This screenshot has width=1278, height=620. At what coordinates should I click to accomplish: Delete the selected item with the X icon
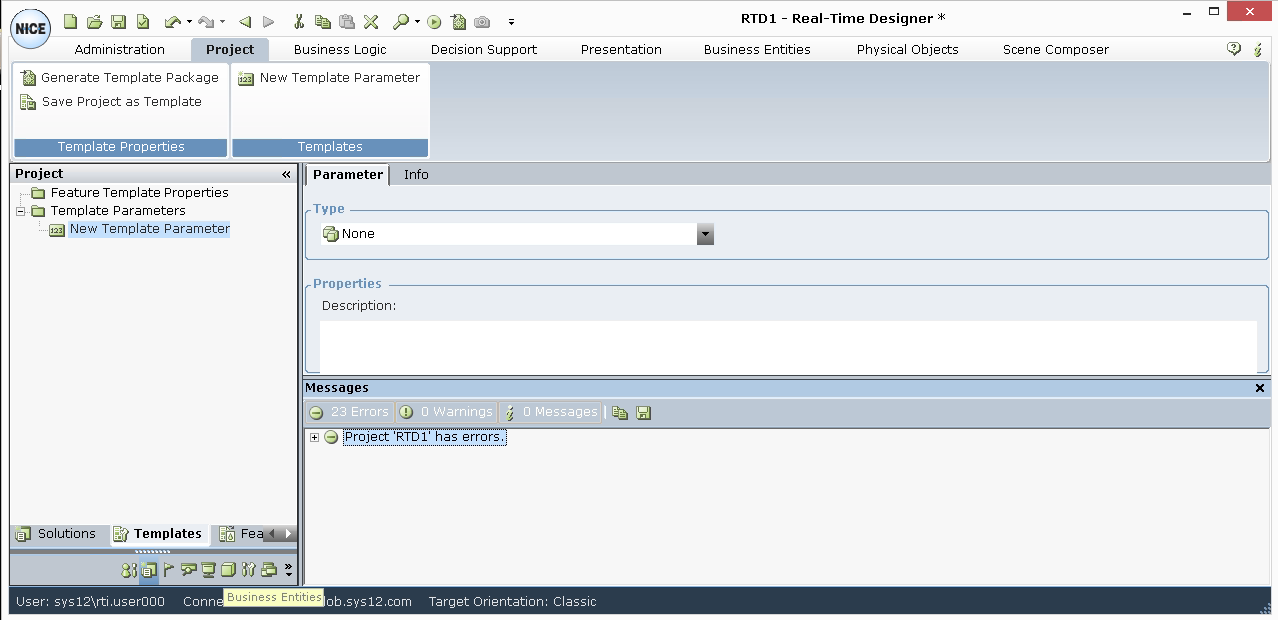370,21
